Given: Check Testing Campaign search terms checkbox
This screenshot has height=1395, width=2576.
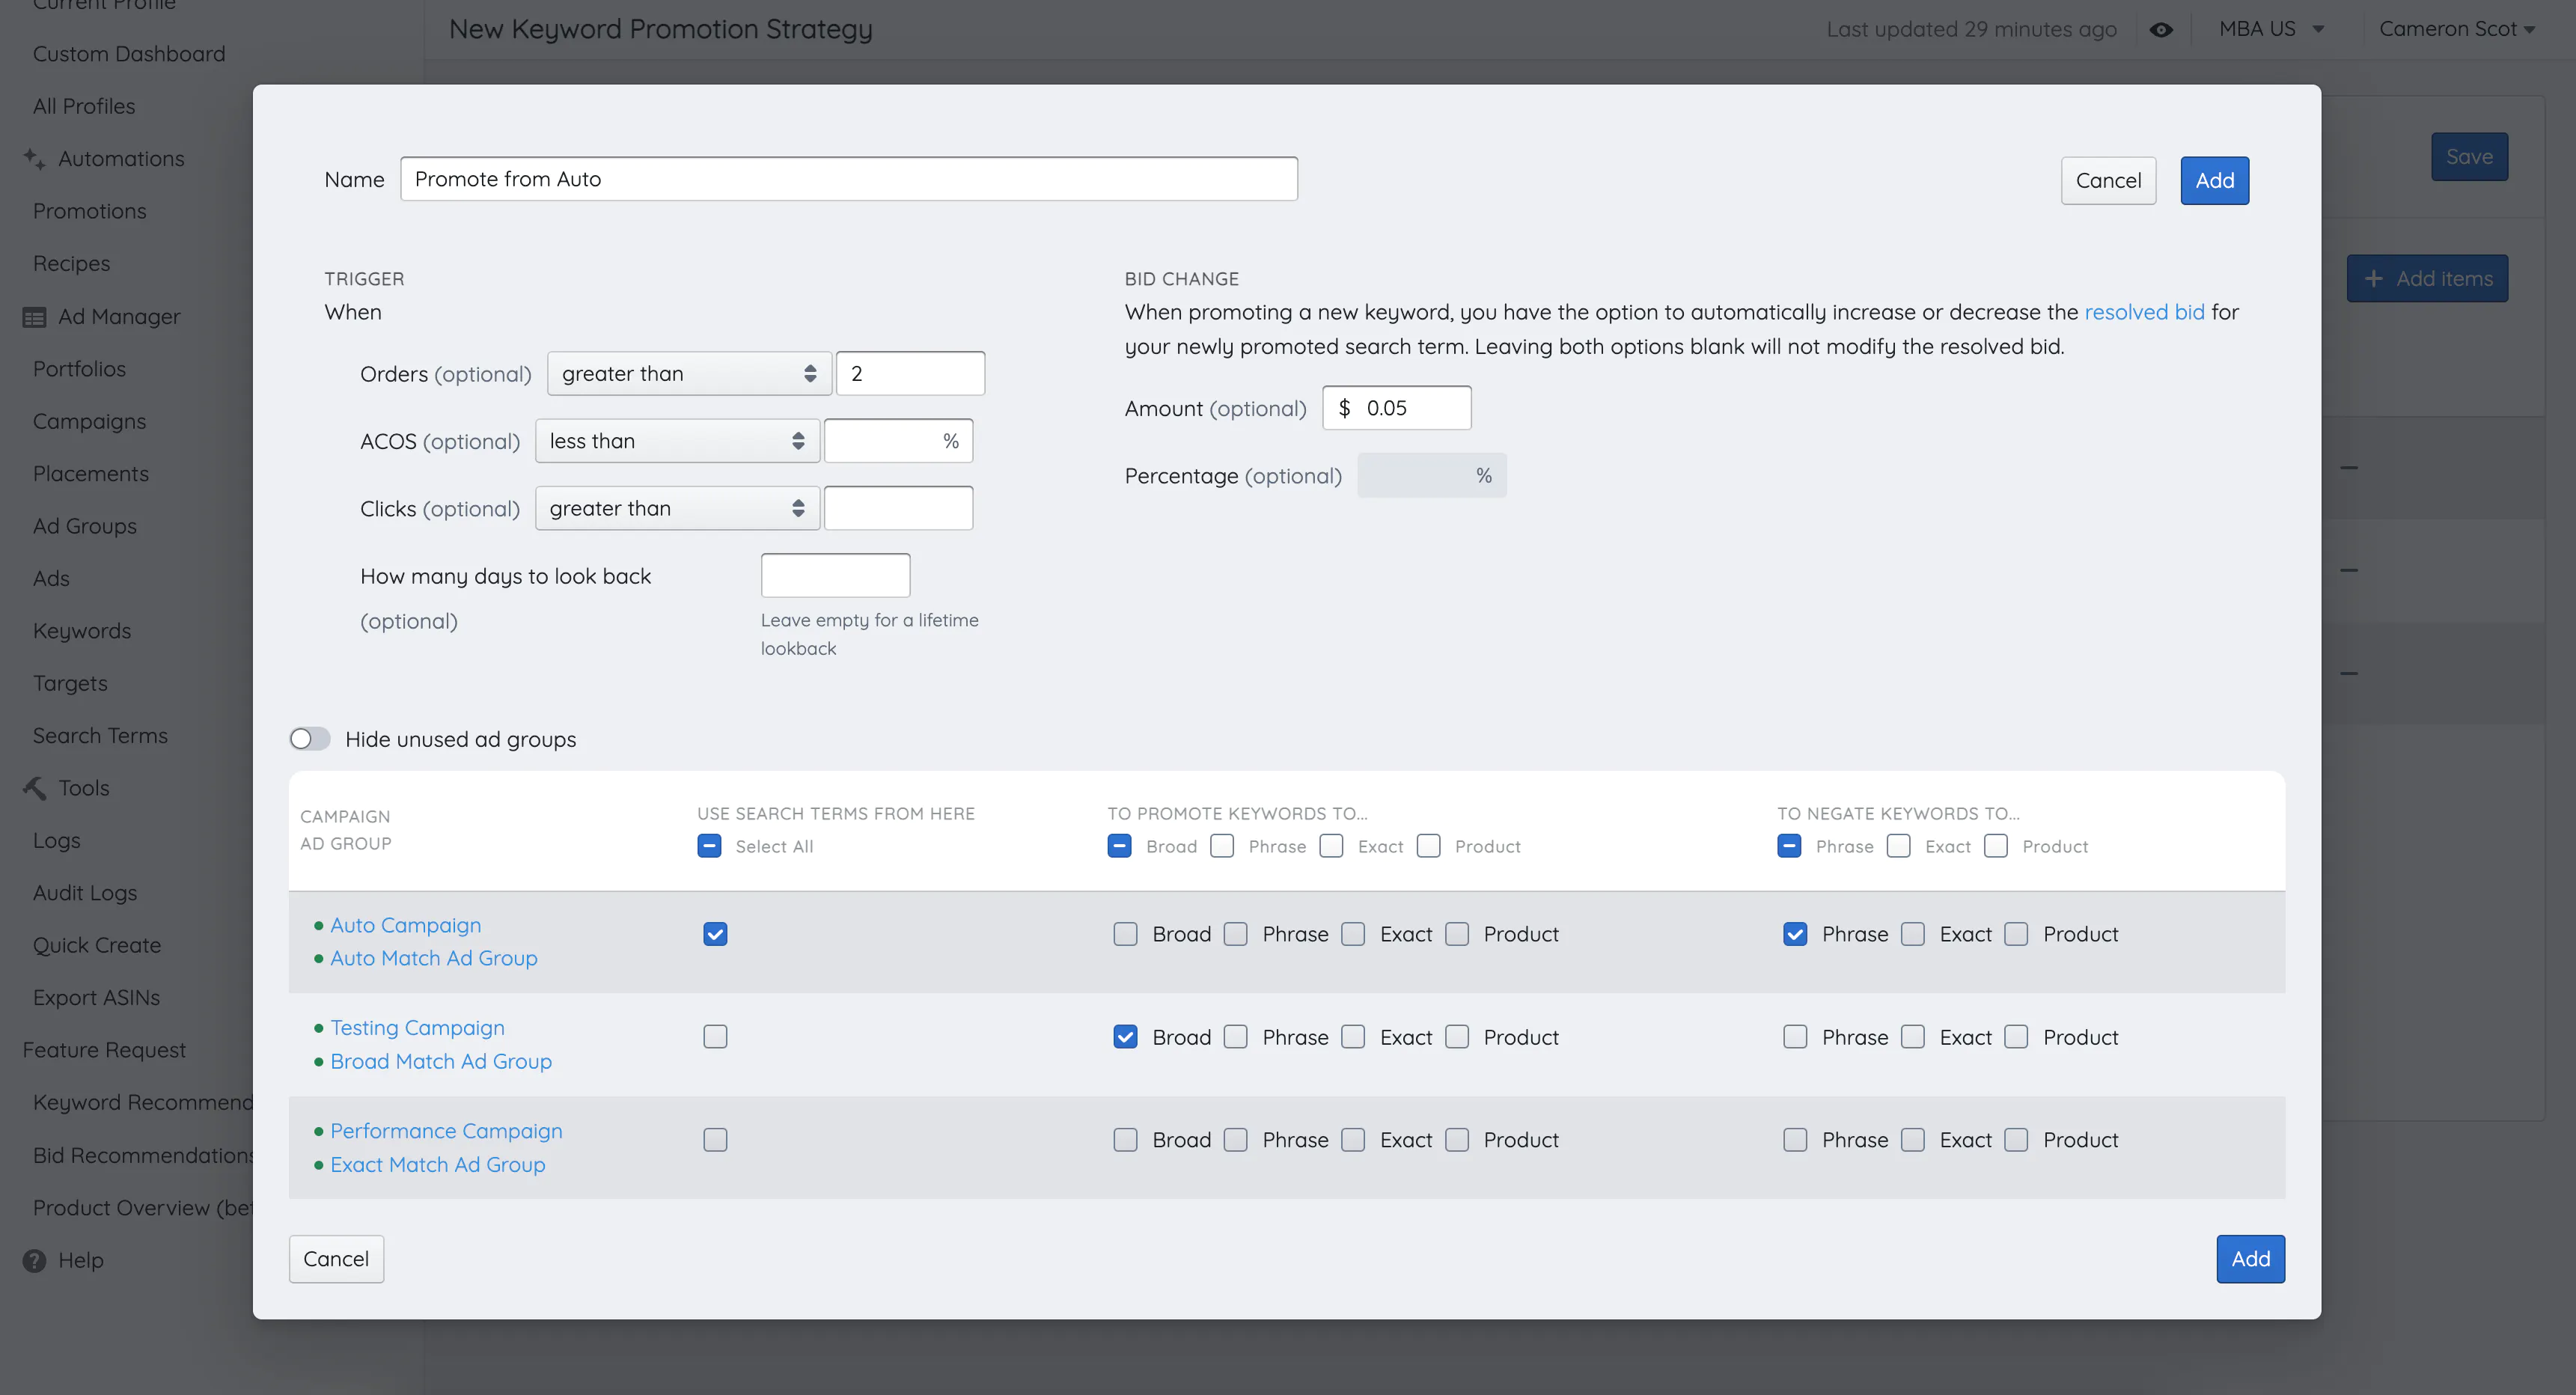Looking at the screenshot, I should [715, 1037].
